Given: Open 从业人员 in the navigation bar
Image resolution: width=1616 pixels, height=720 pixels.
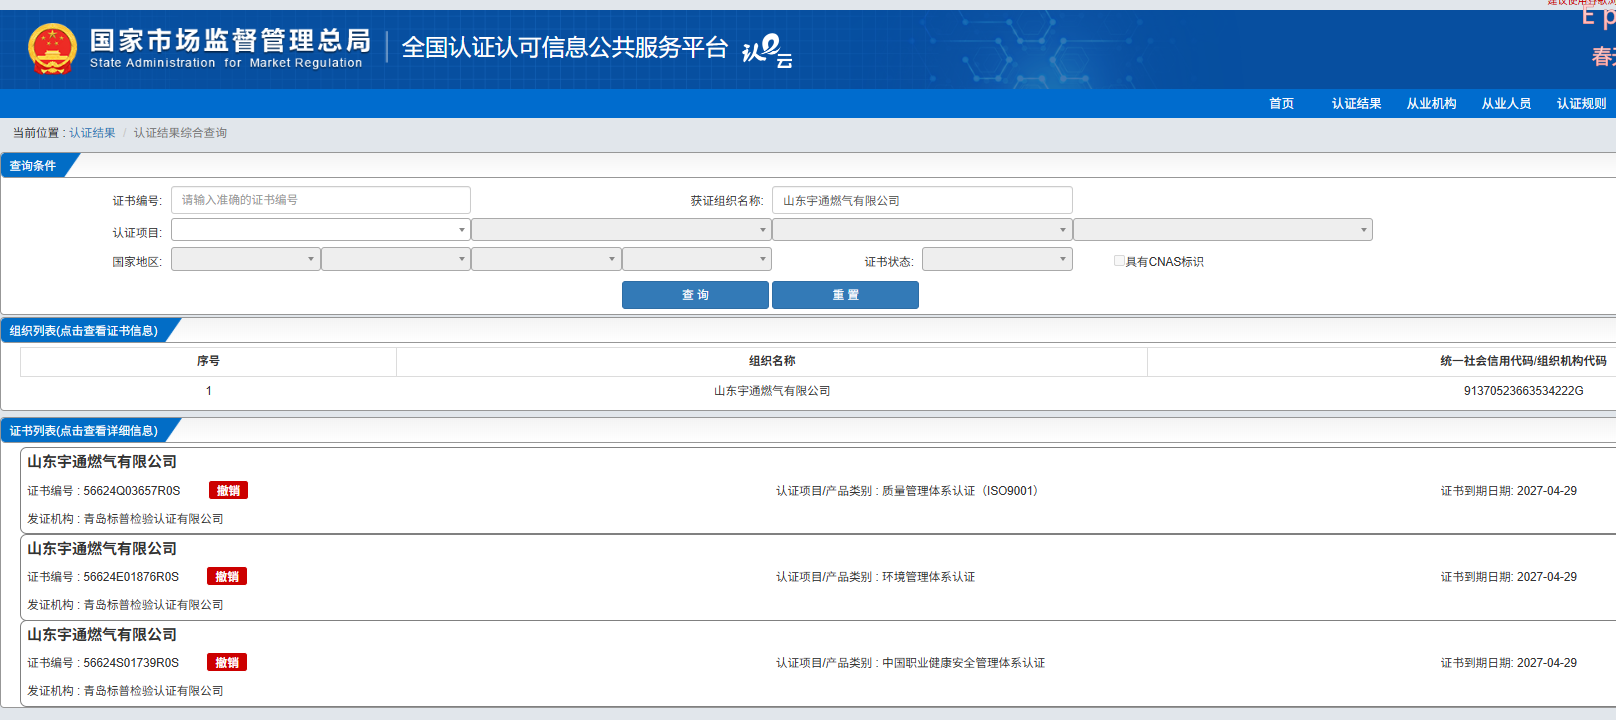Looking at the screenshot, I should click(x=1506, y=104).
